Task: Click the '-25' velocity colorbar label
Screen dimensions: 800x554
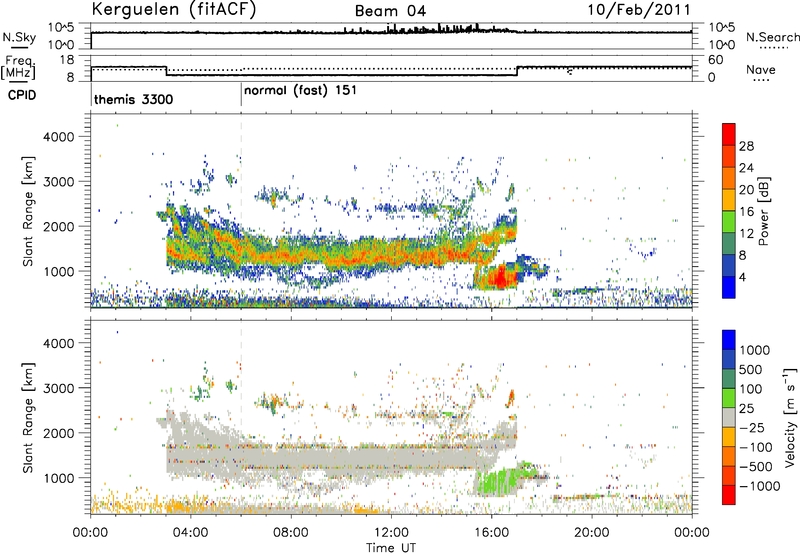Action: tap(752, 427)
